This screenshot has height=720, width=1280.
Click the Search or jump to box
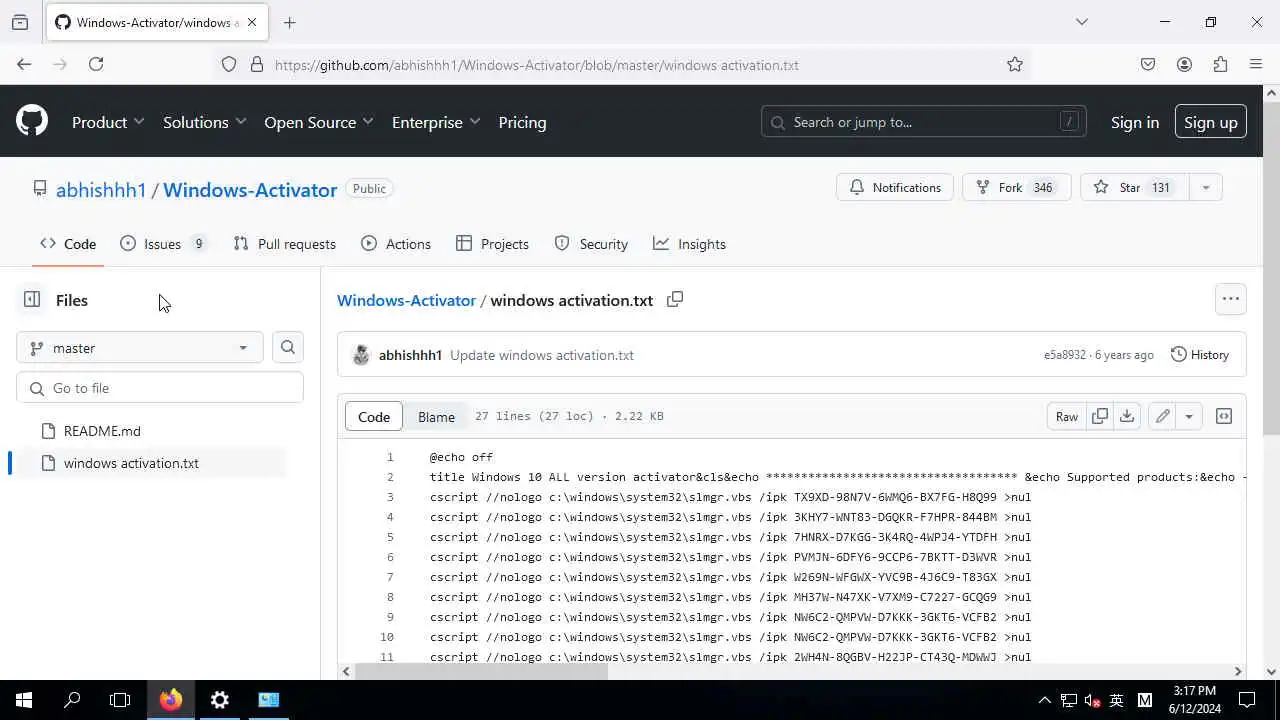(924, 122)
